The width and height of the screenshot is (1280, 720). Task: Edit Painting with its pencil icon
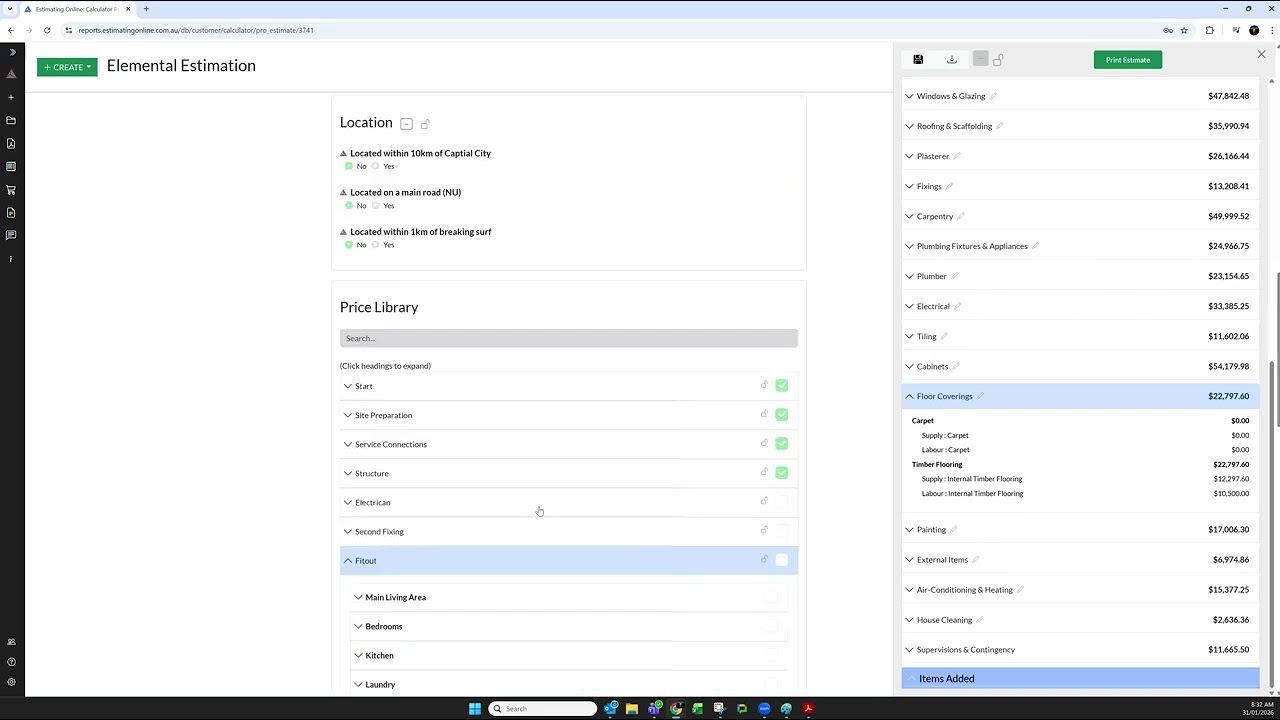953,530
